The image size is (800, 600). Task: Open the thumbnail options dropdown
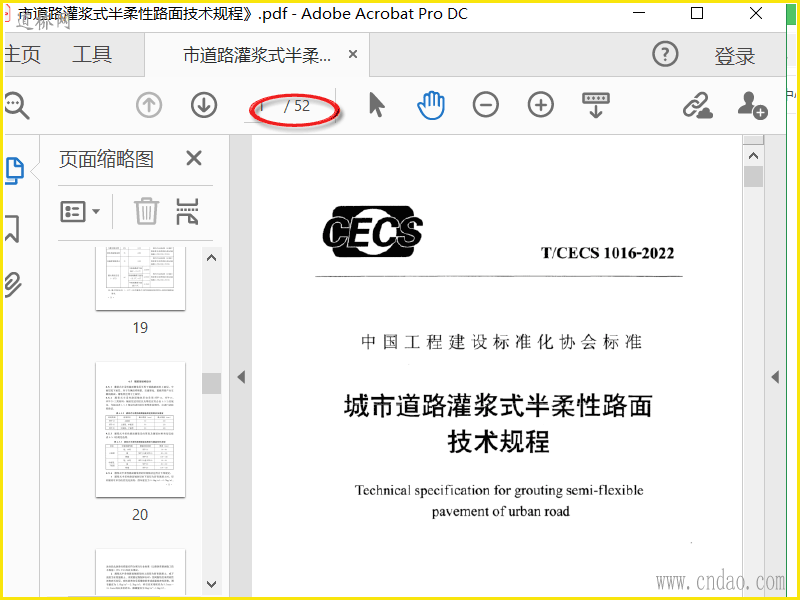tap(80, 211)
